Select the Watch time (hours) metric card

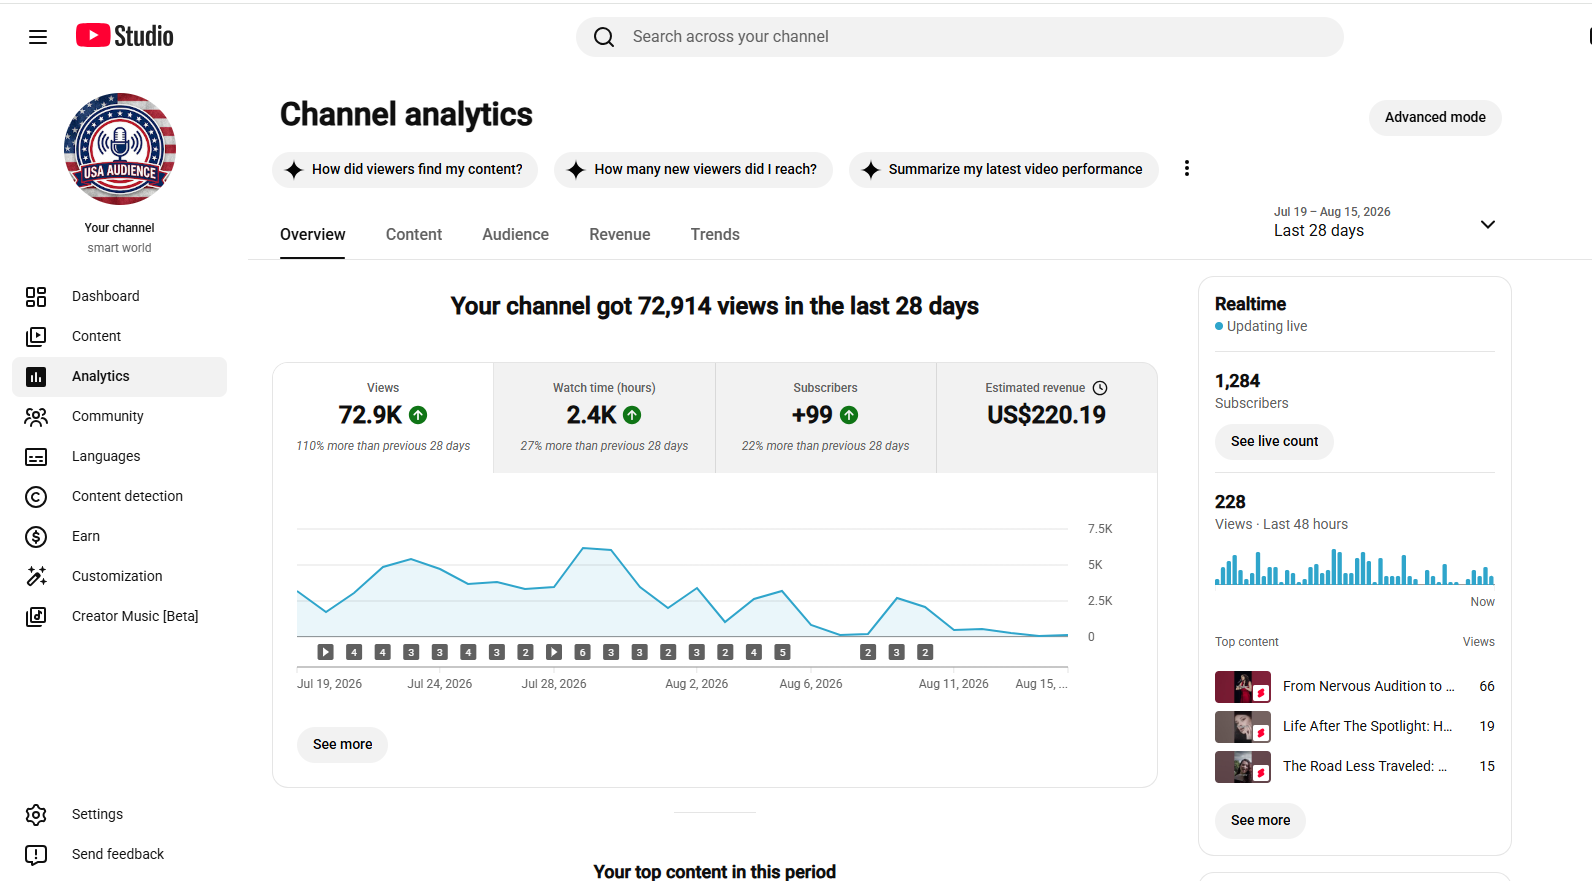tap(604, 418)
